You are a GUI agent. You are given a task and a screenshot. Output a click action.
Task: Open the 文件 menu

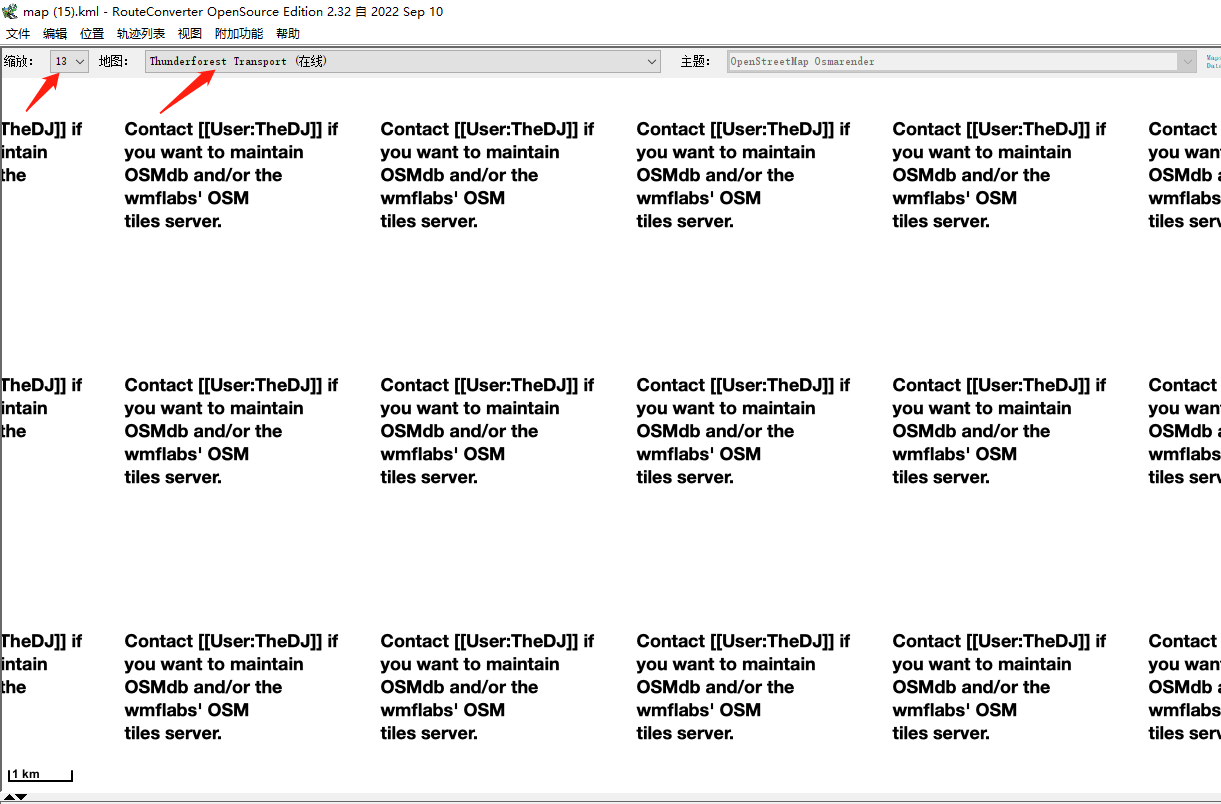(x=18, y=34)
